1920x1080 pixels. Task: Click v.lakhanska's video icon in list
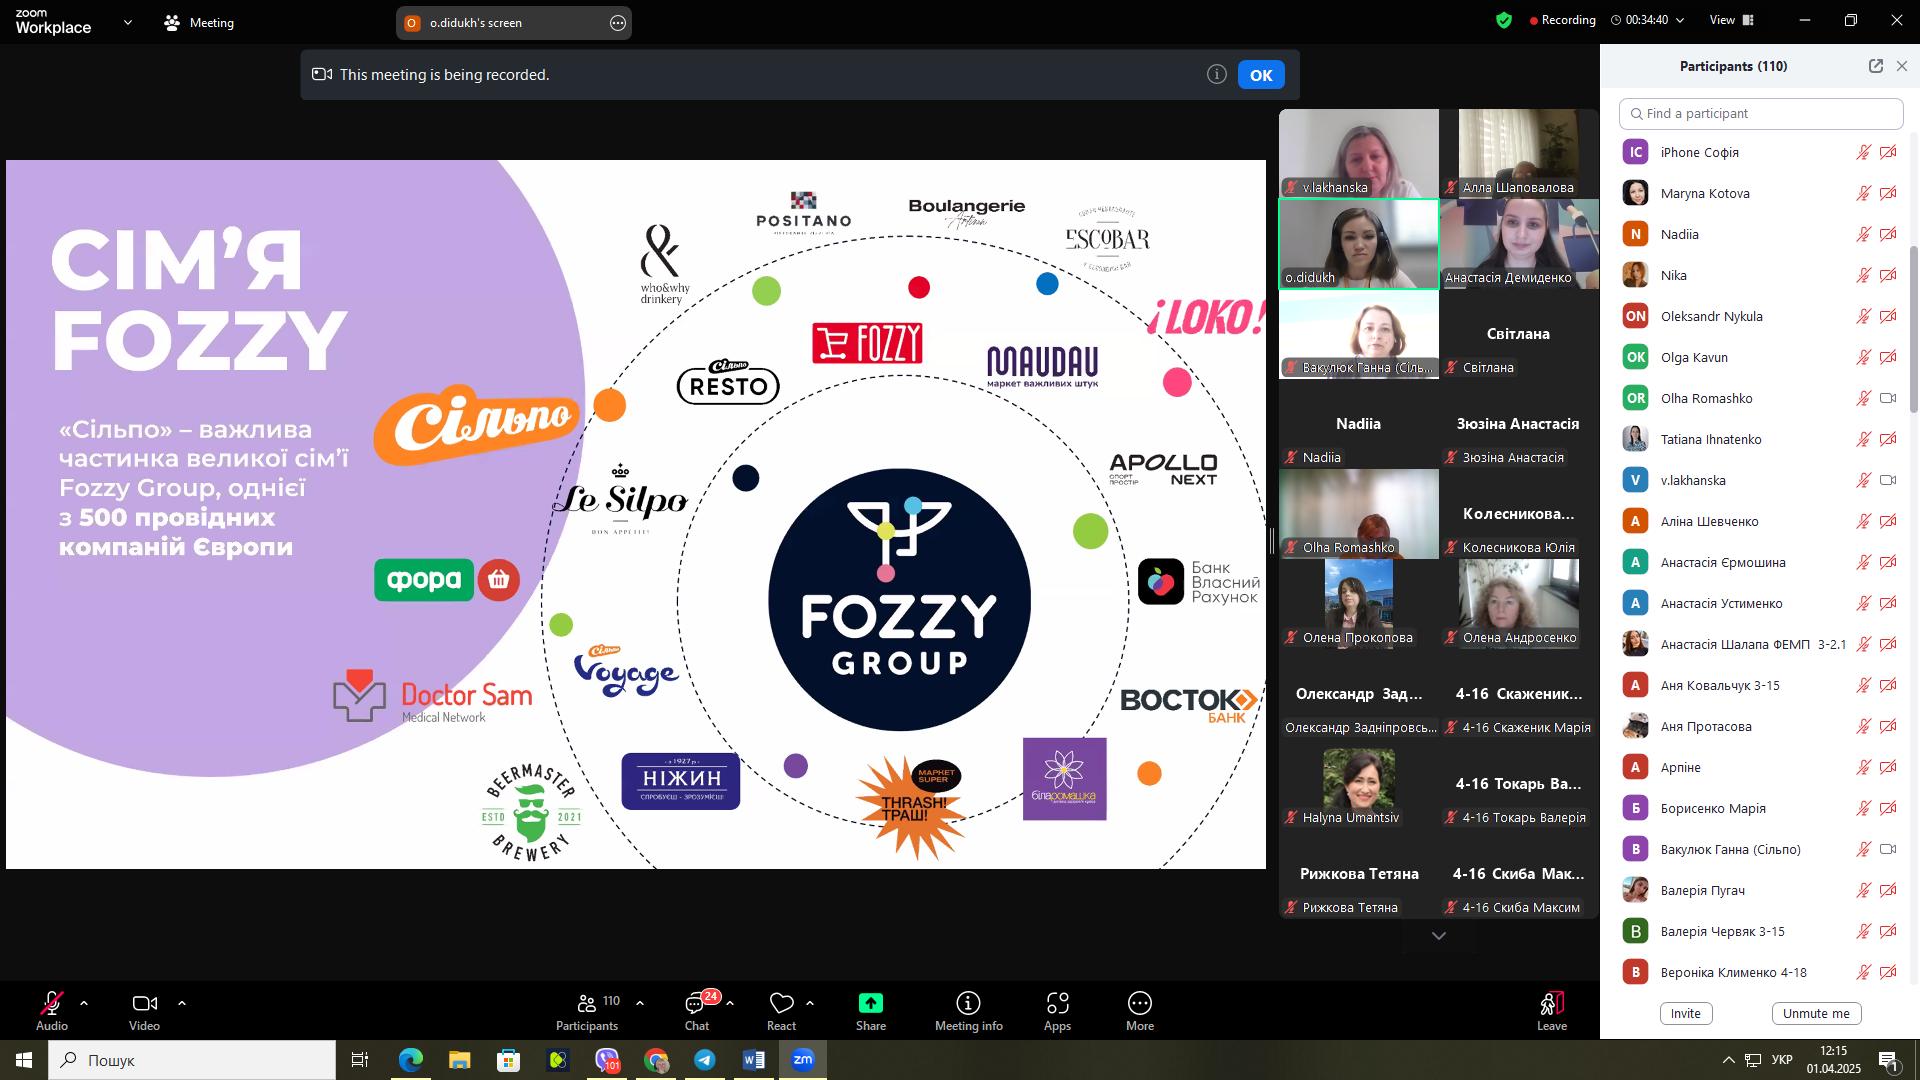click(1888, 480)
